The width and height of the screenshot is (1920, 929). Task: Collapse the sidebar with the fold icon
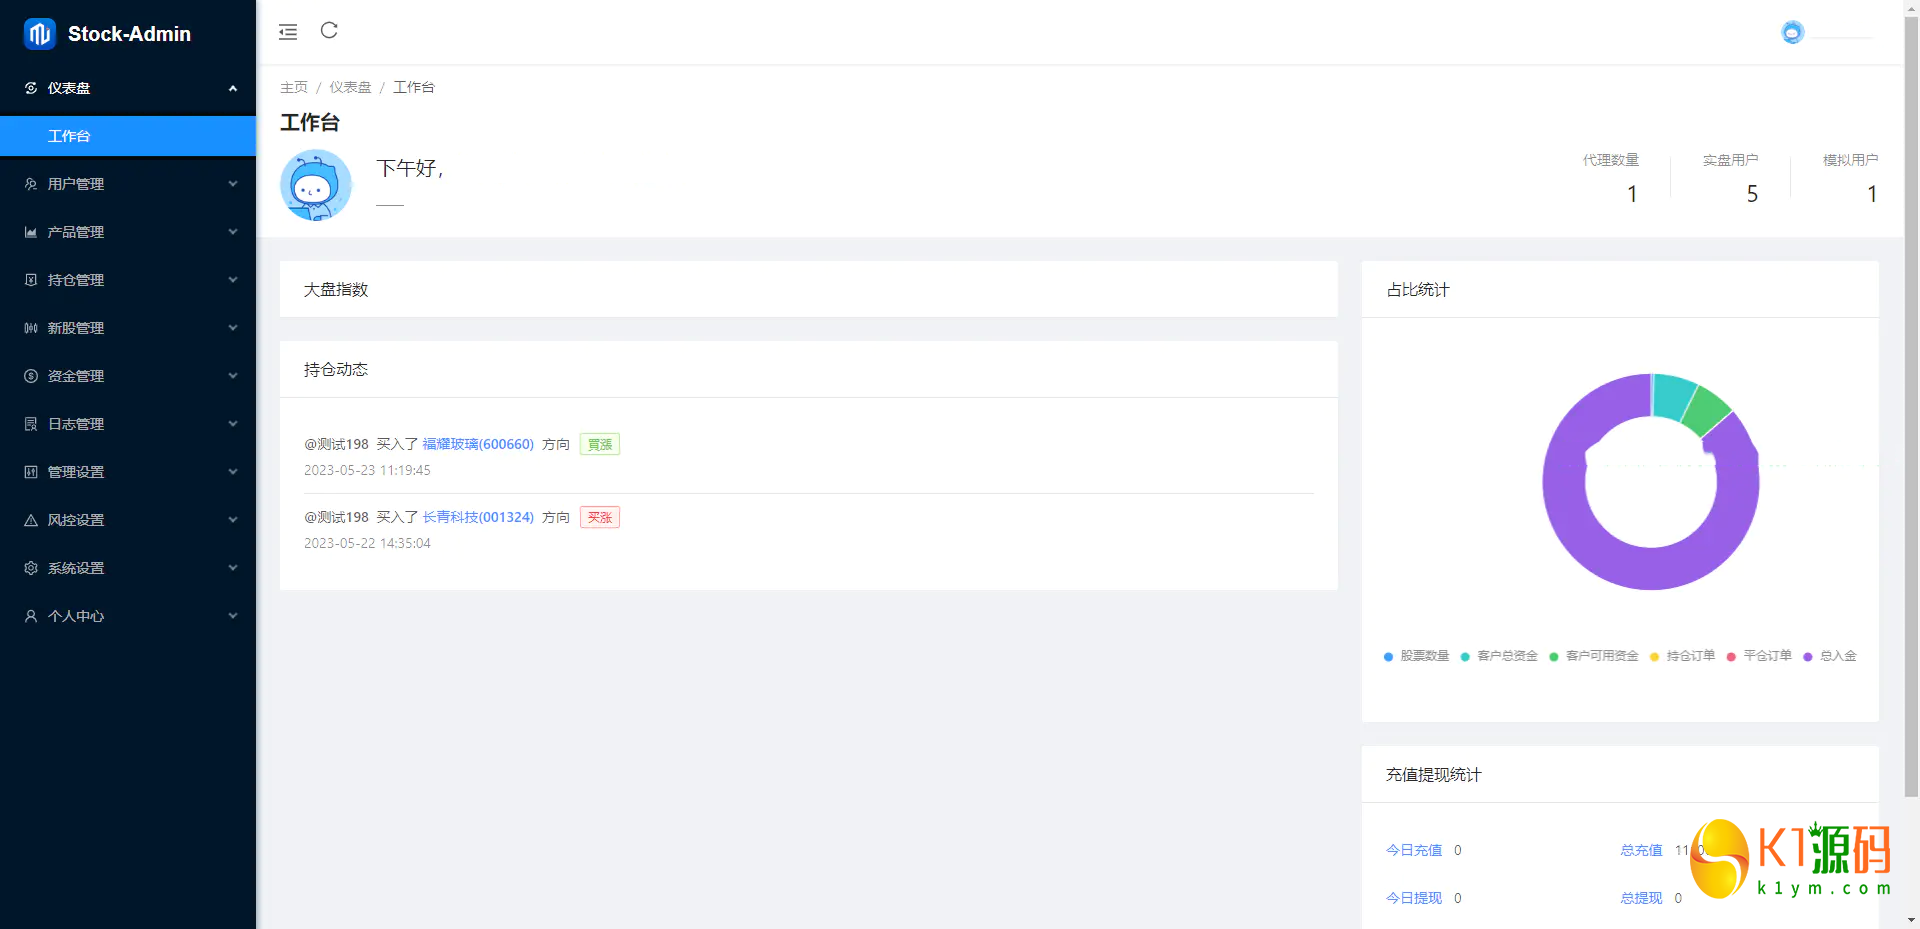288,32
